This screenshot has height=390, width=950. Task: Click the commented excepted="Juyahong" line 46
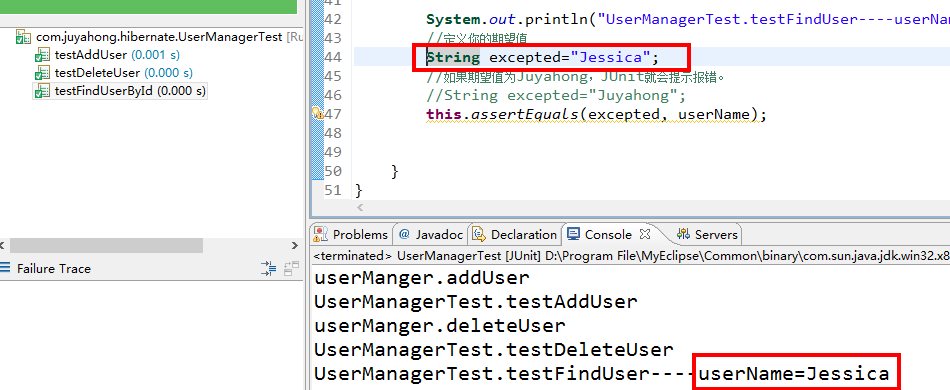click(556, 96)
